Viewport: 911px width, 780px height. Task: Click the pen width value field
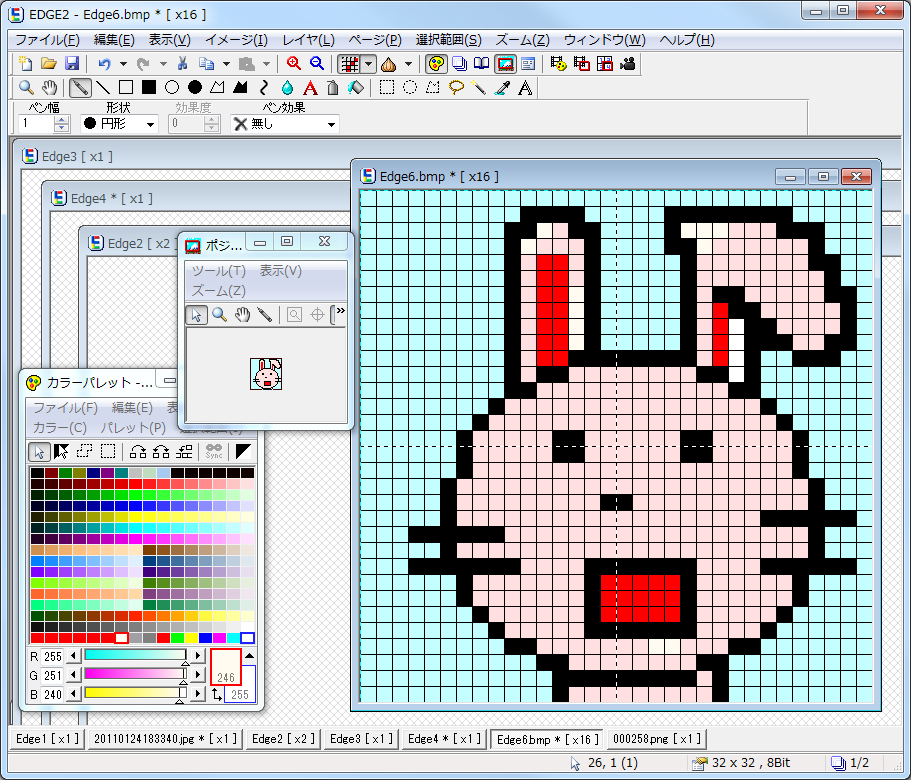click(37, 124)
